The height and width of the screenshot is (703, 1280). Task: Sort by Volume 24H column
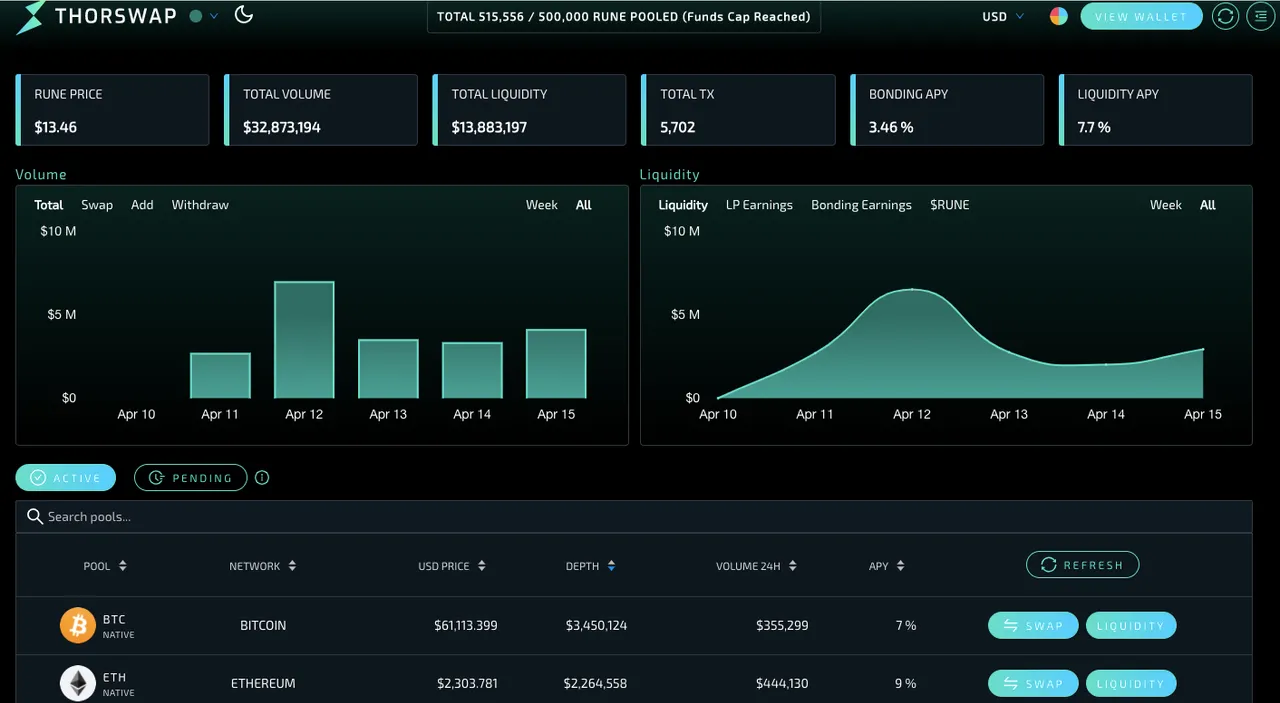[x=756, y=566]
